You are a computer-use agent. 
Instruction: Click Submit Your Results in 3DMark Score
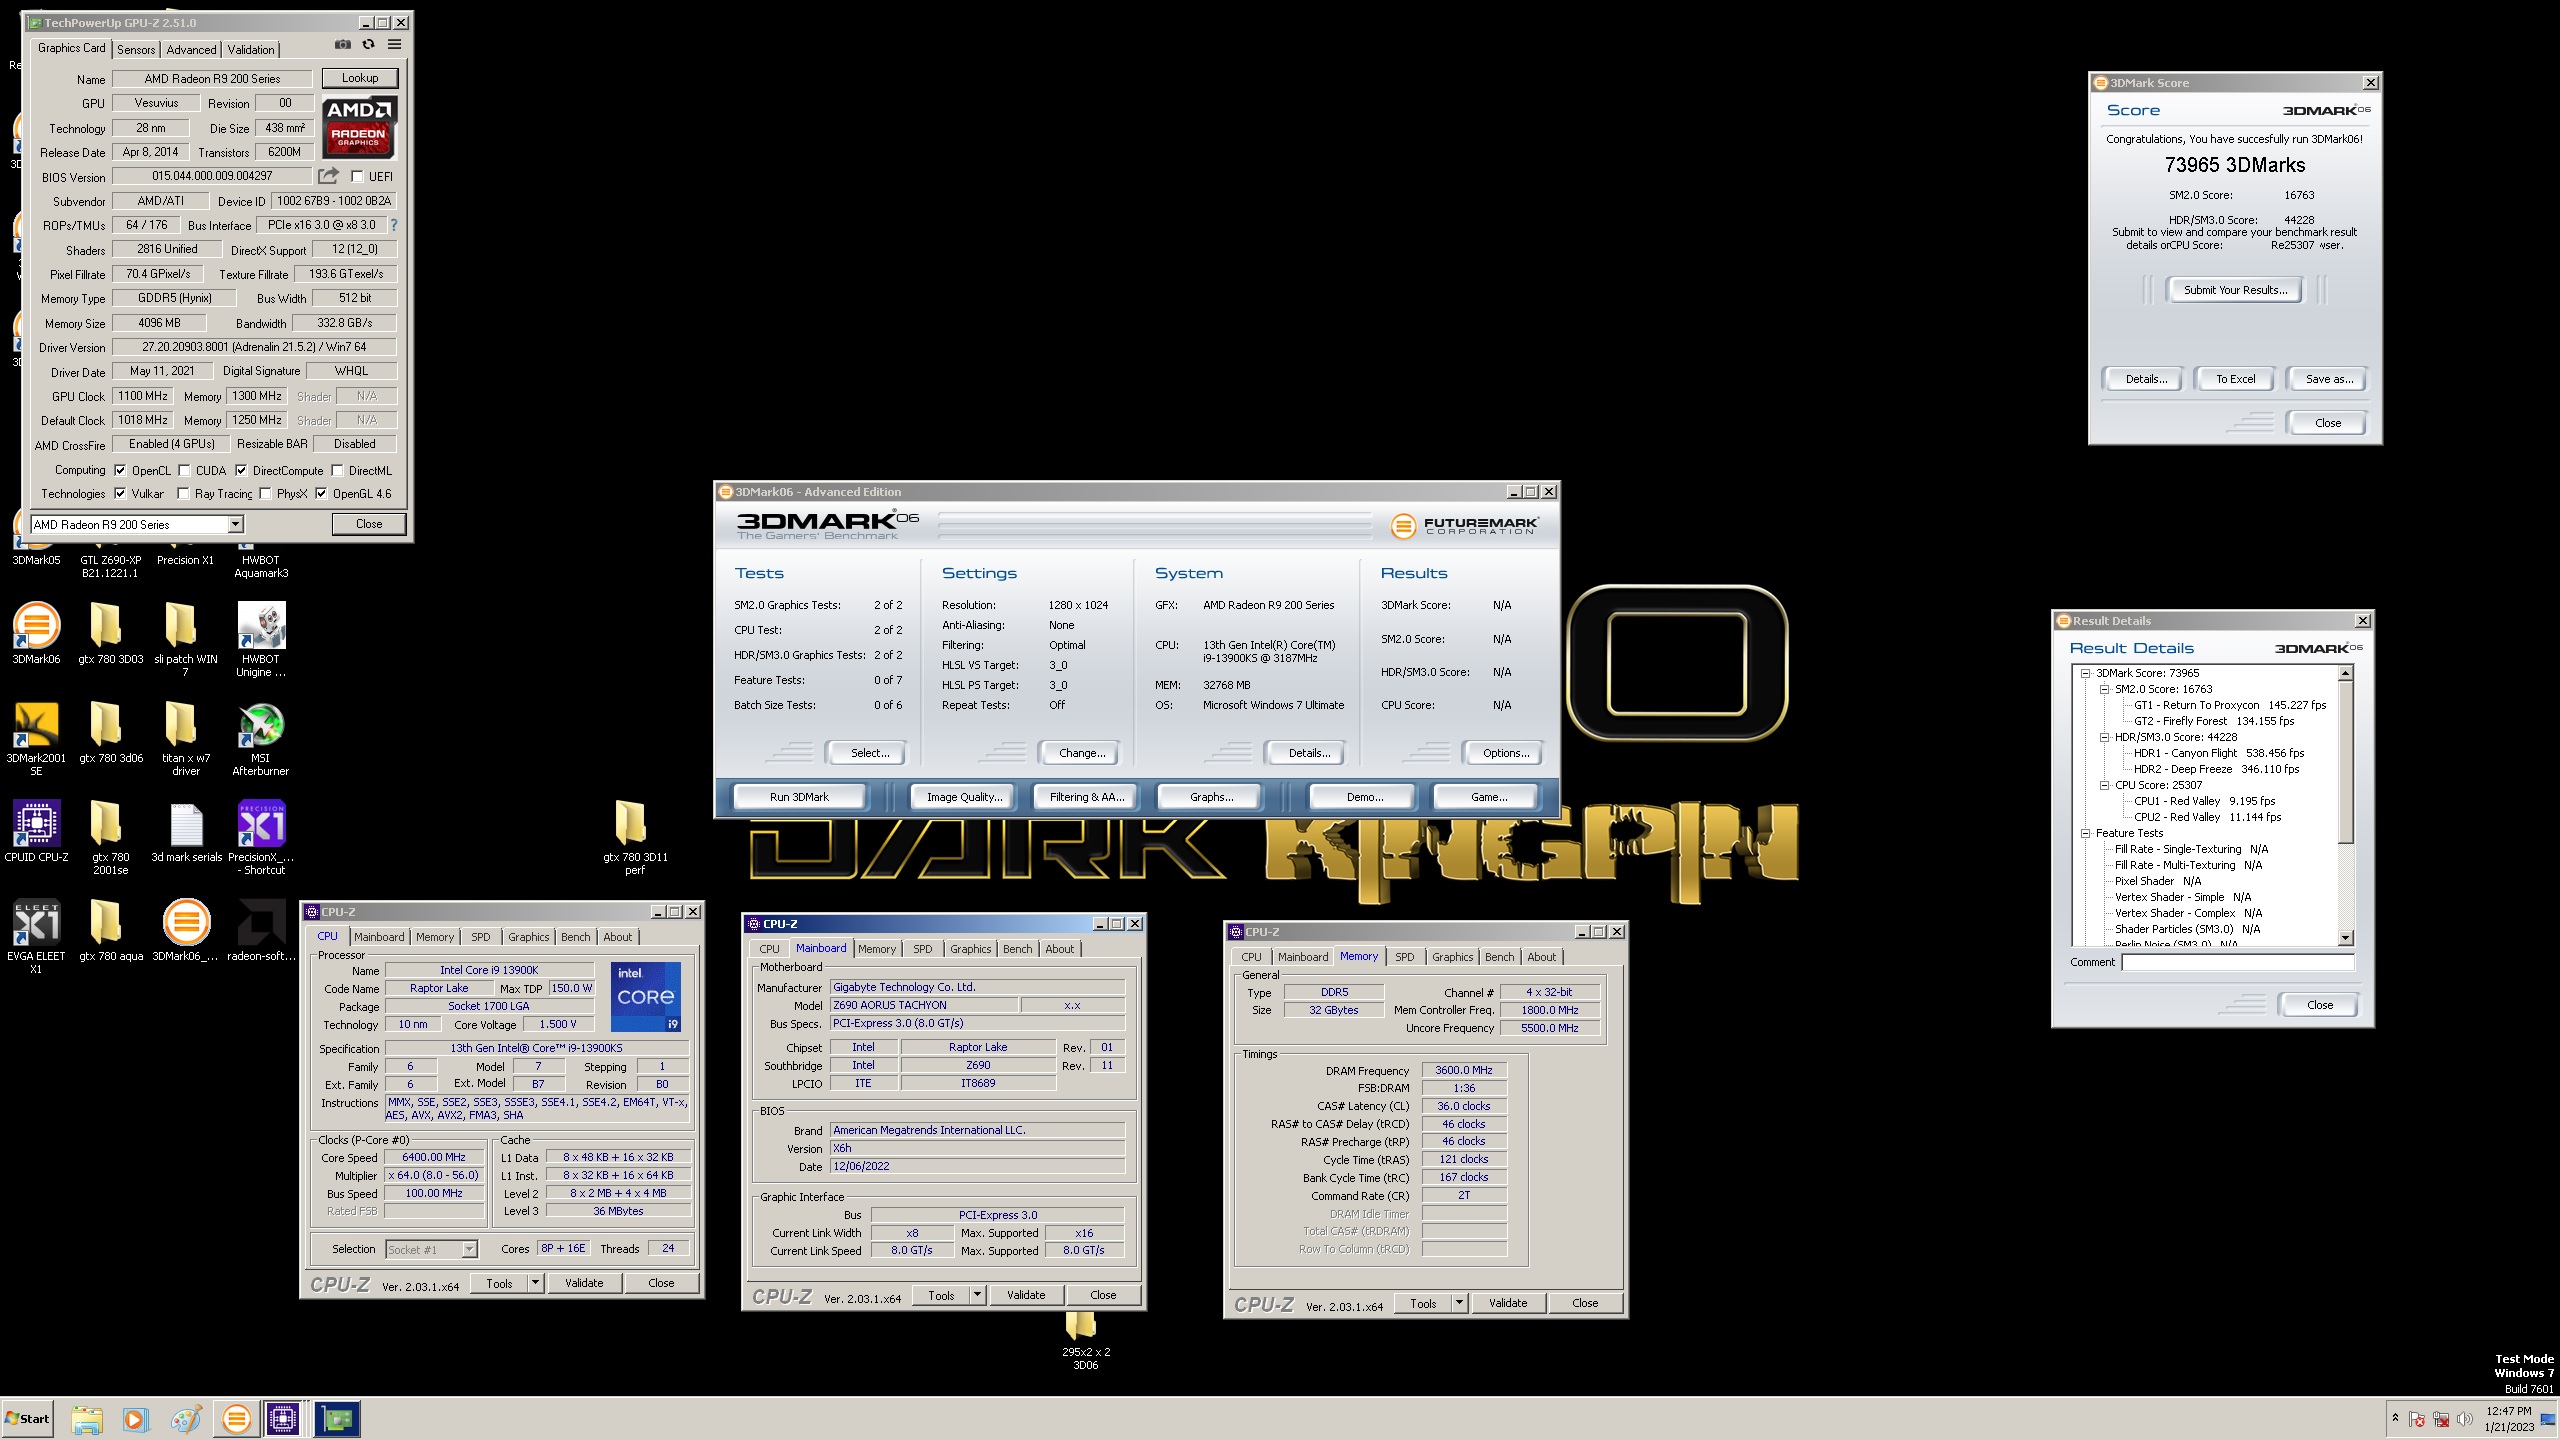coord(2235,290)
